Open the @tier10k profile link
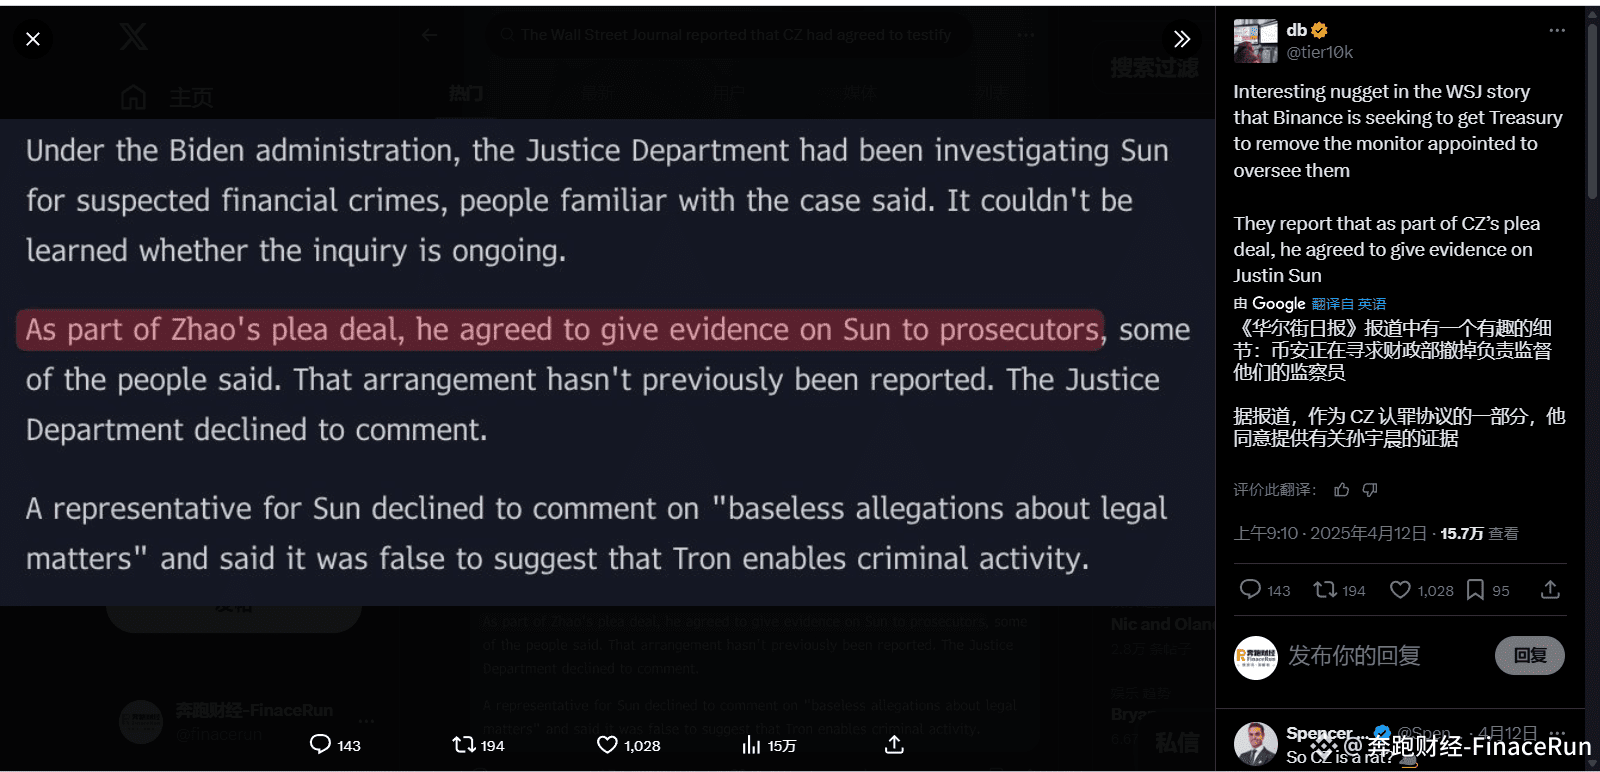The height and width of the screenshot is (772, 1600). pos(1319,52)
